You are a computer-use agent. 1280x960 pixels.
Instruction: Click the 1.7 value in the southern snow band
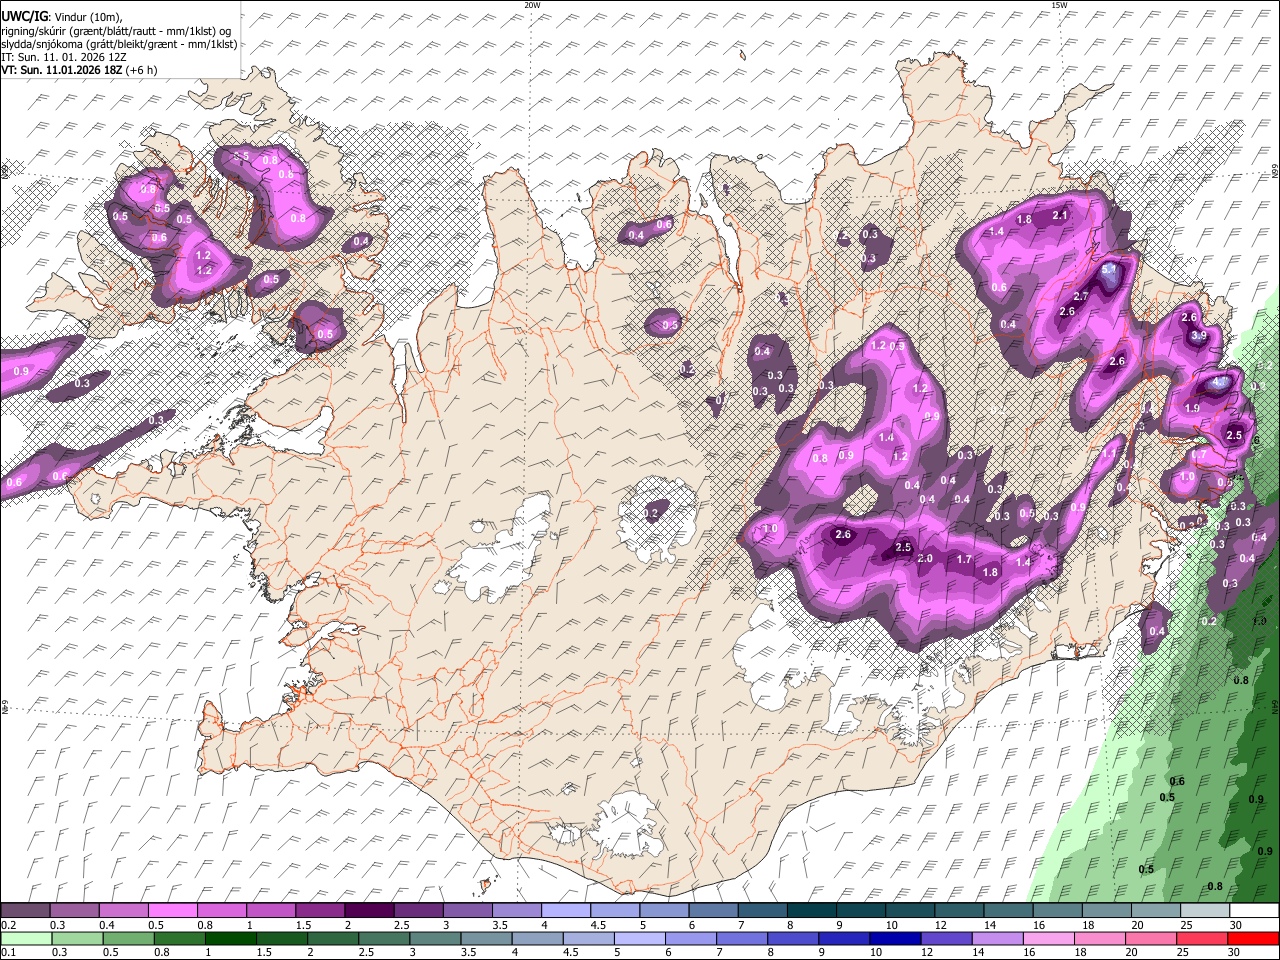[x=964, y=559]
